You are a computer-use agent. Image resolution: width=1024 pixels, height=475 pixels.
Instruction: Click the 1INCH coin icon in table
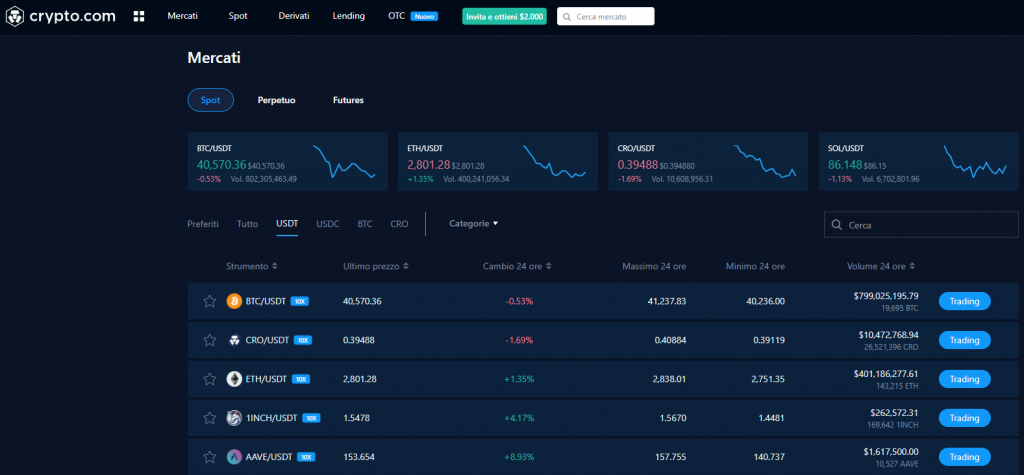pyautogui.click(x=234, y=418)
